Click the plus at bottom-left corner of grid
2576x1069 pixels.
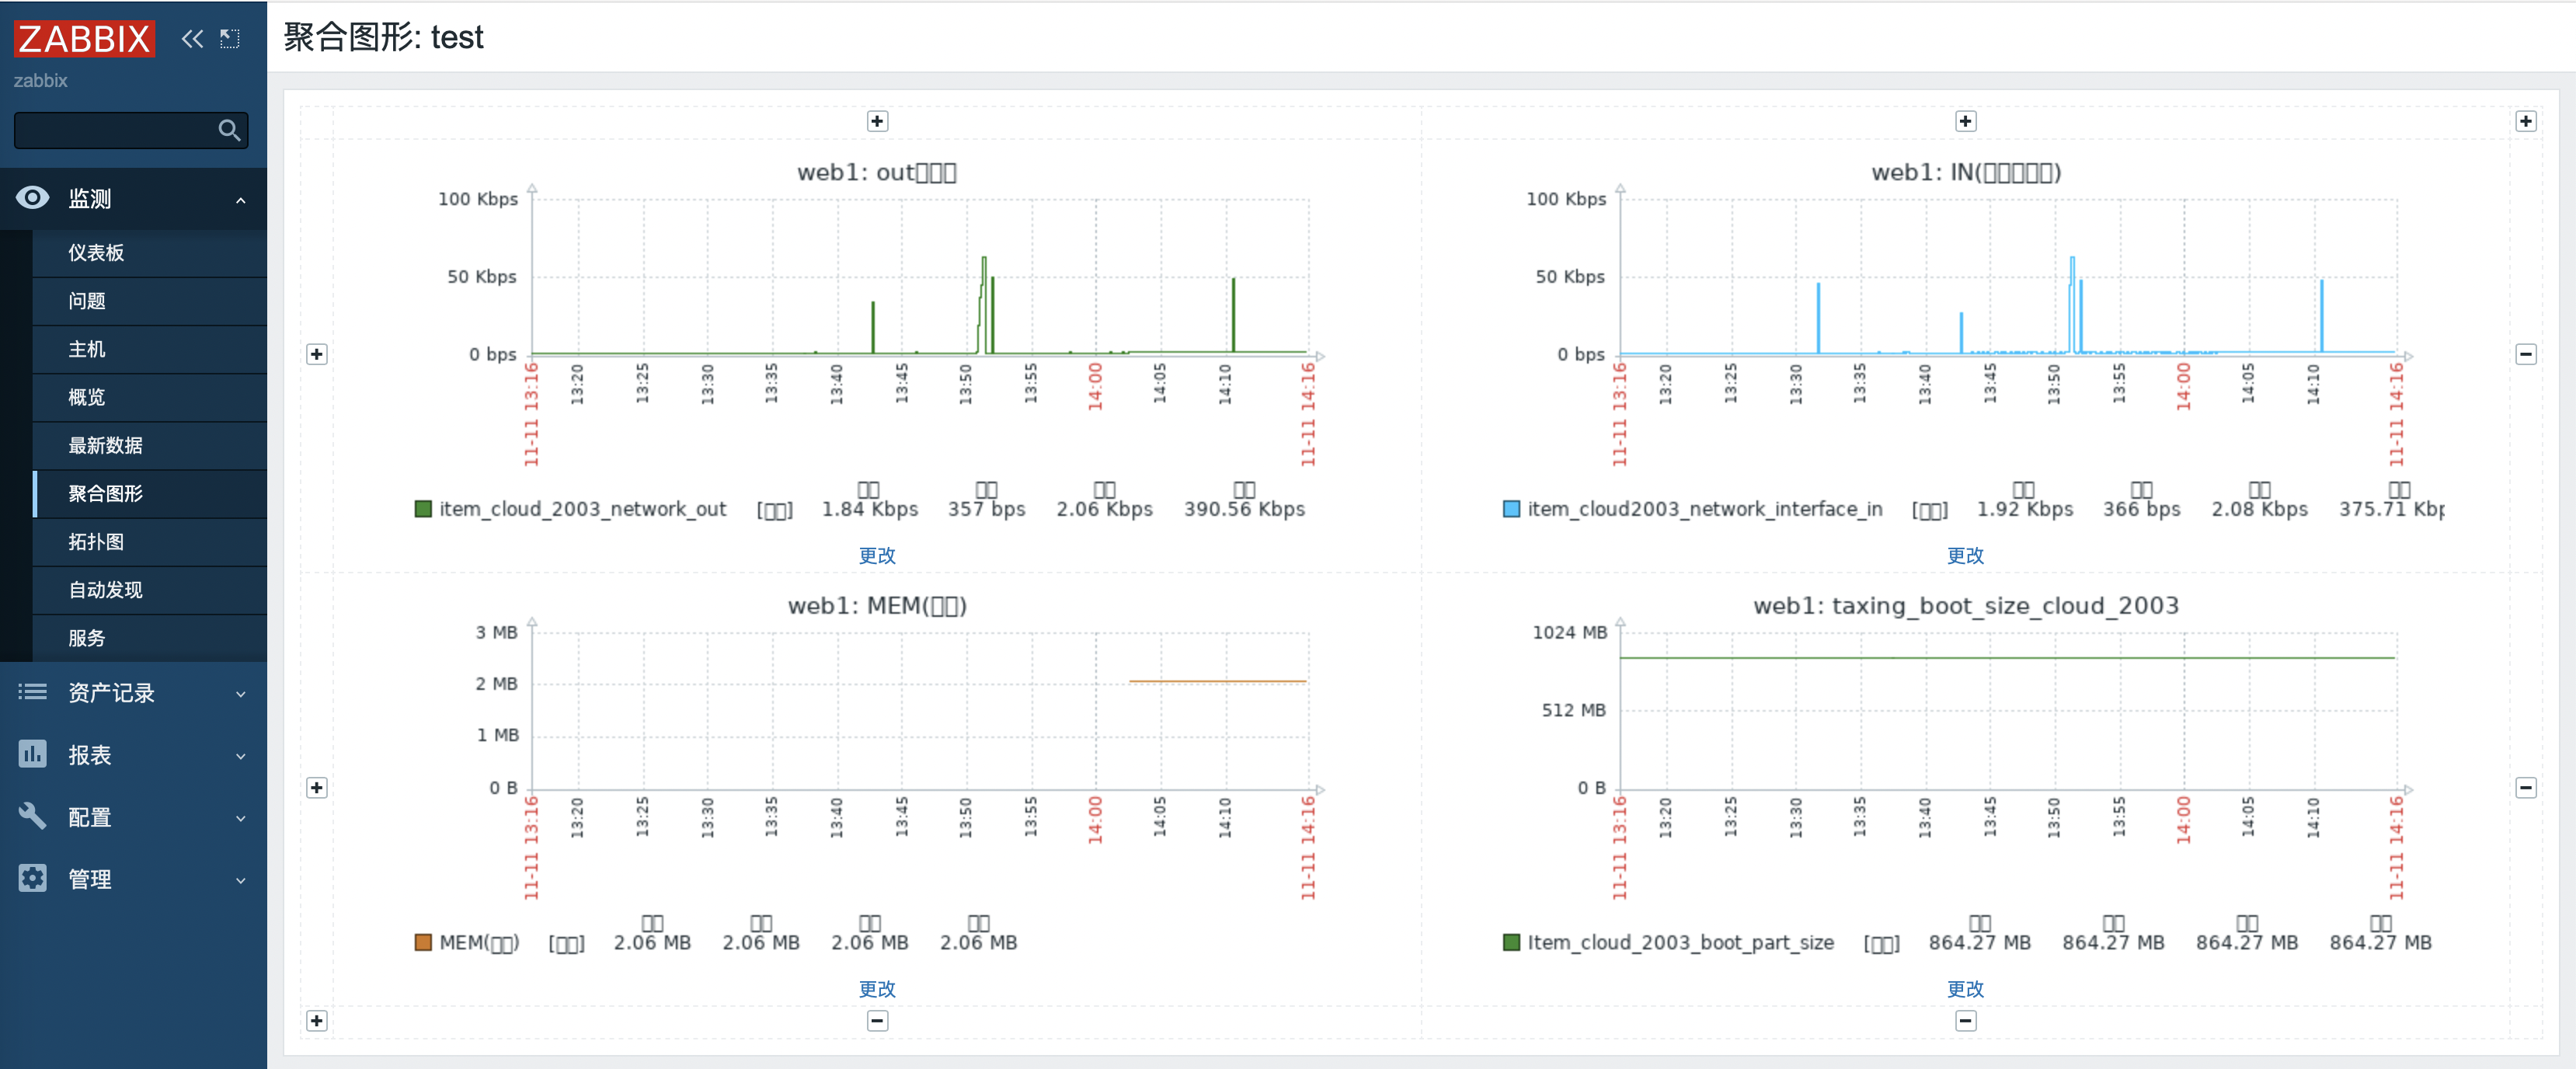tap(317, 1021)
